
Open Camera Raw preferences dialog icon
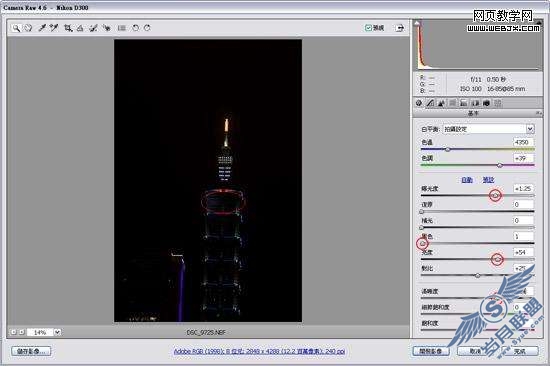pos(122,28)
